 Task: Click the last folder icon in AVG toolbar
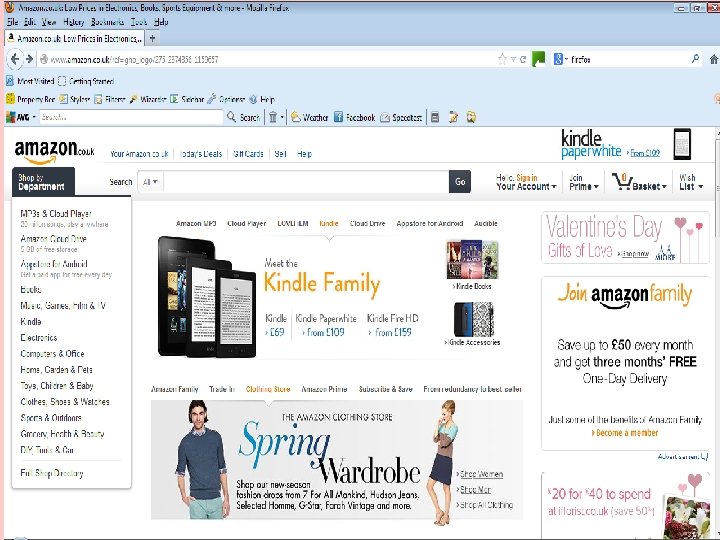pos(471,117)
